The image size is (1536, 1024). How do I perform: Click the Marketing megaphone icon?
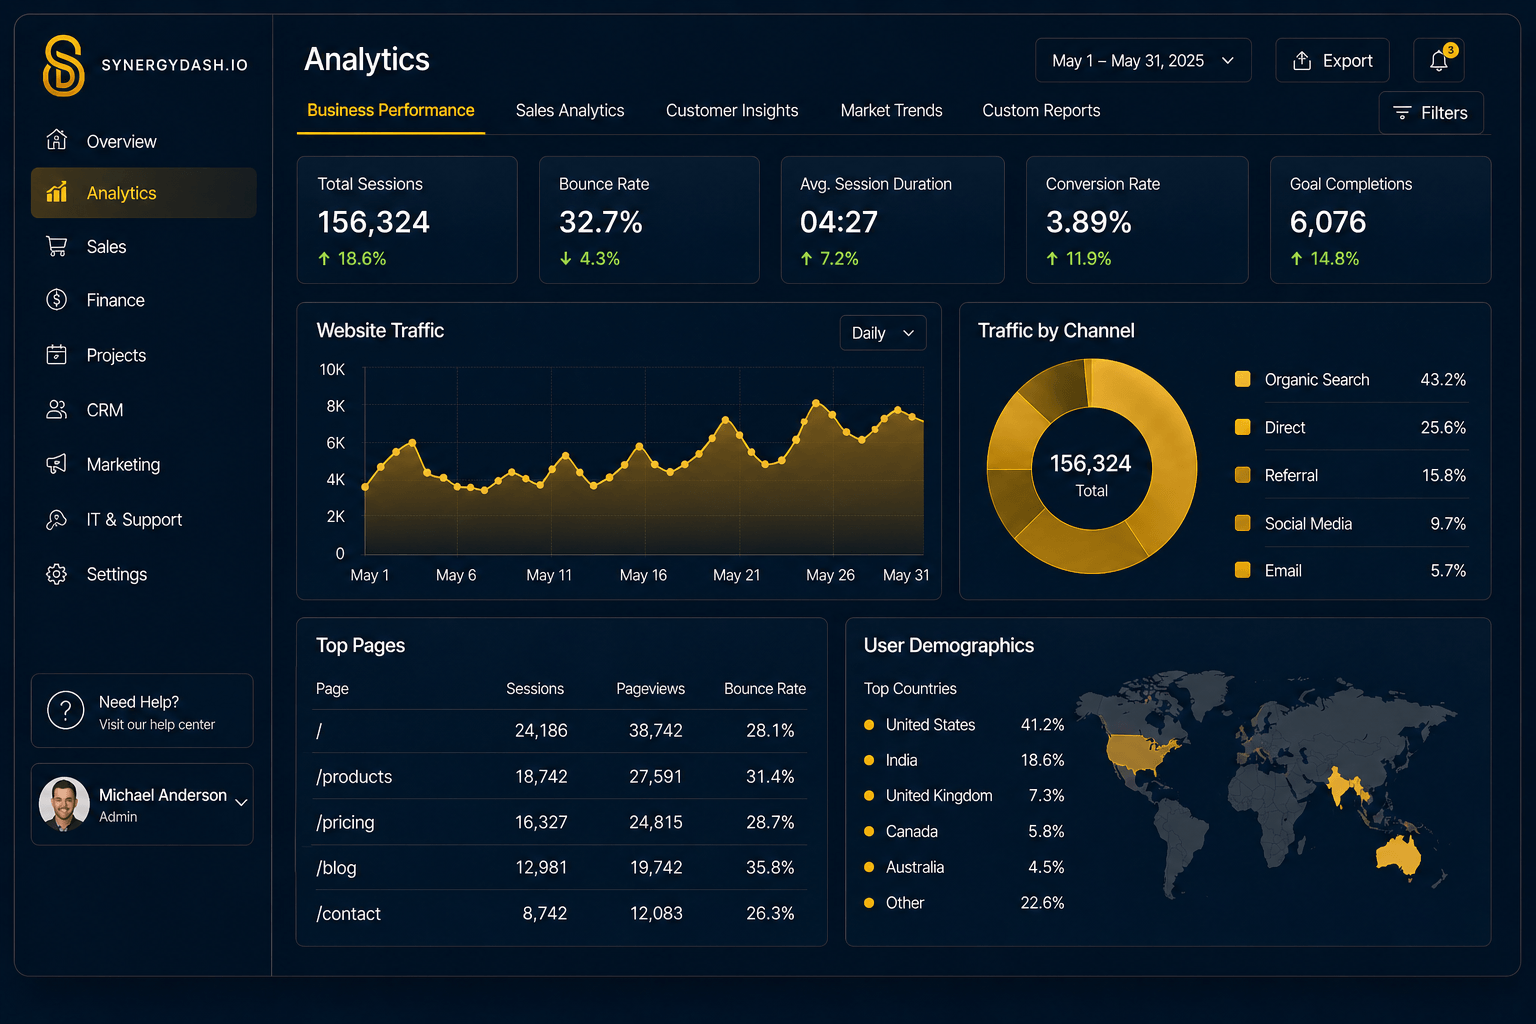pos(57,464)
